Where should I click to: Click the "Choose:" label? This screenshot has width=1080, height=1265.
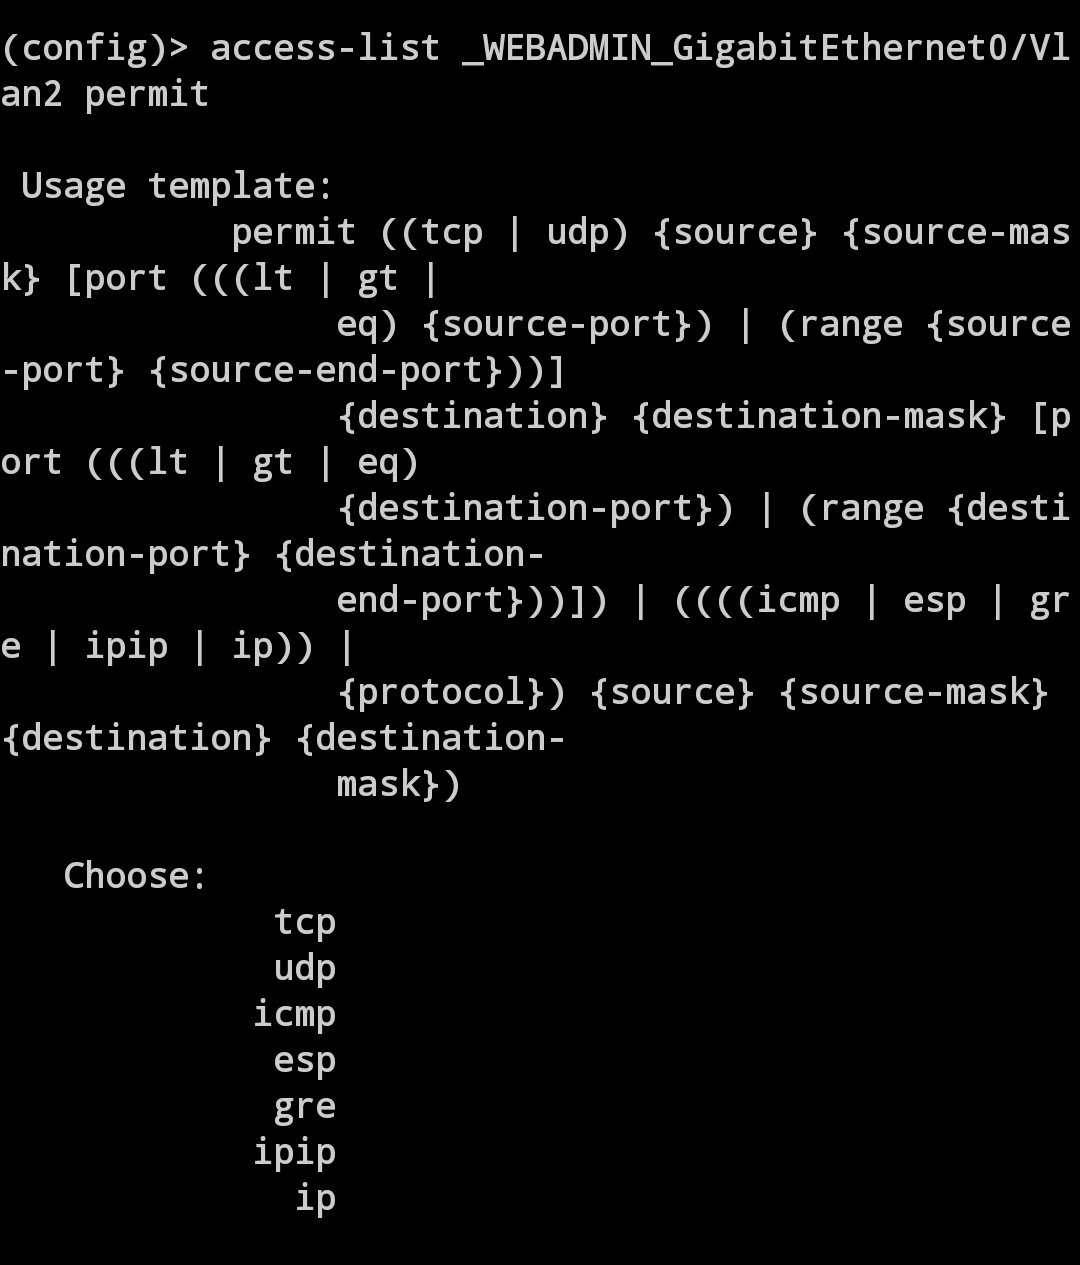point(136,876)
